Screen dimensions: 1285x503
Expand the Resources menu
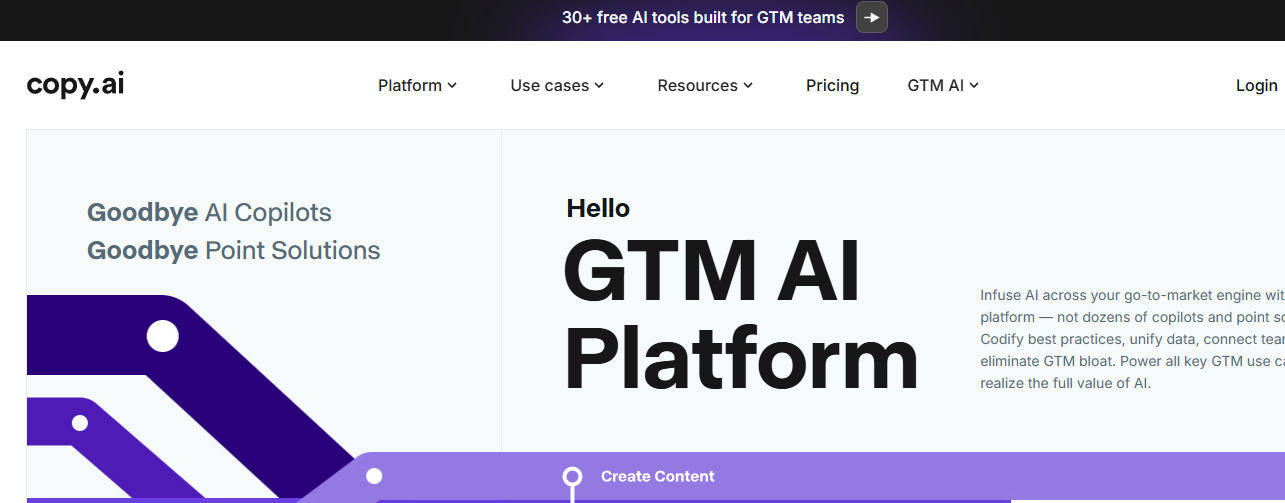pyautogui.click(x=705, y=86)
